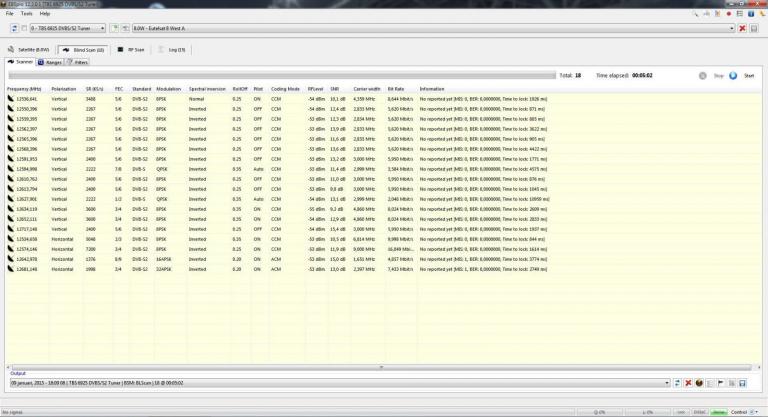Click the blue Start scan button

pyautogui.click(x=733, y=75)
